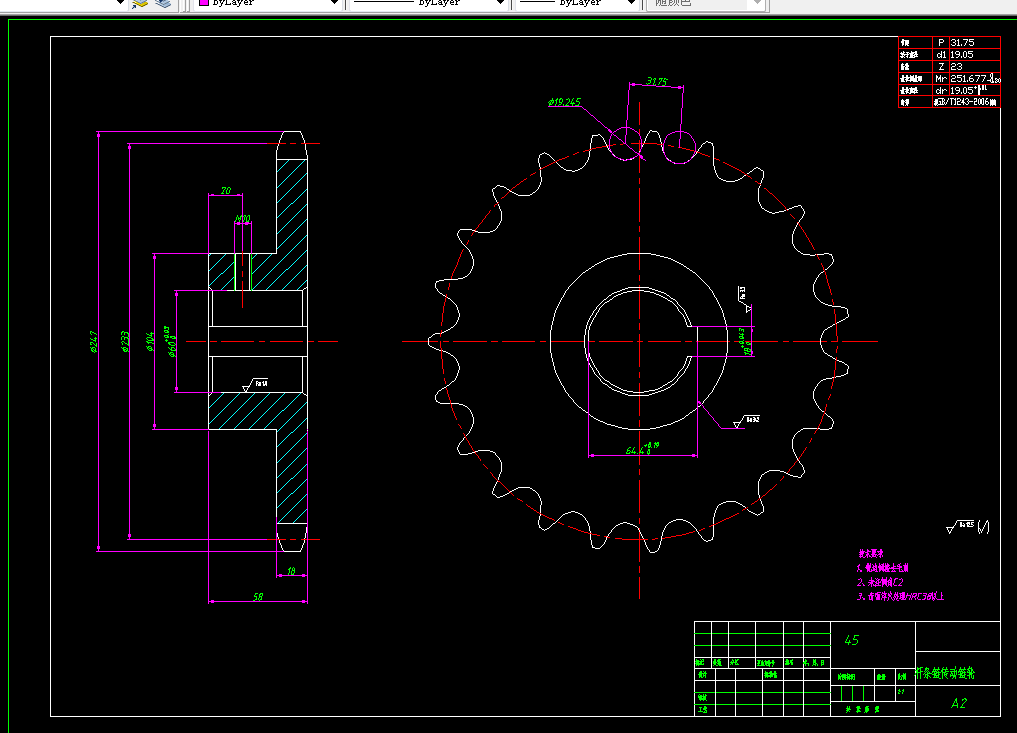Select the material value 45 in title block
Viewport: 1017px width, 733px height.
tap(852, 640)
